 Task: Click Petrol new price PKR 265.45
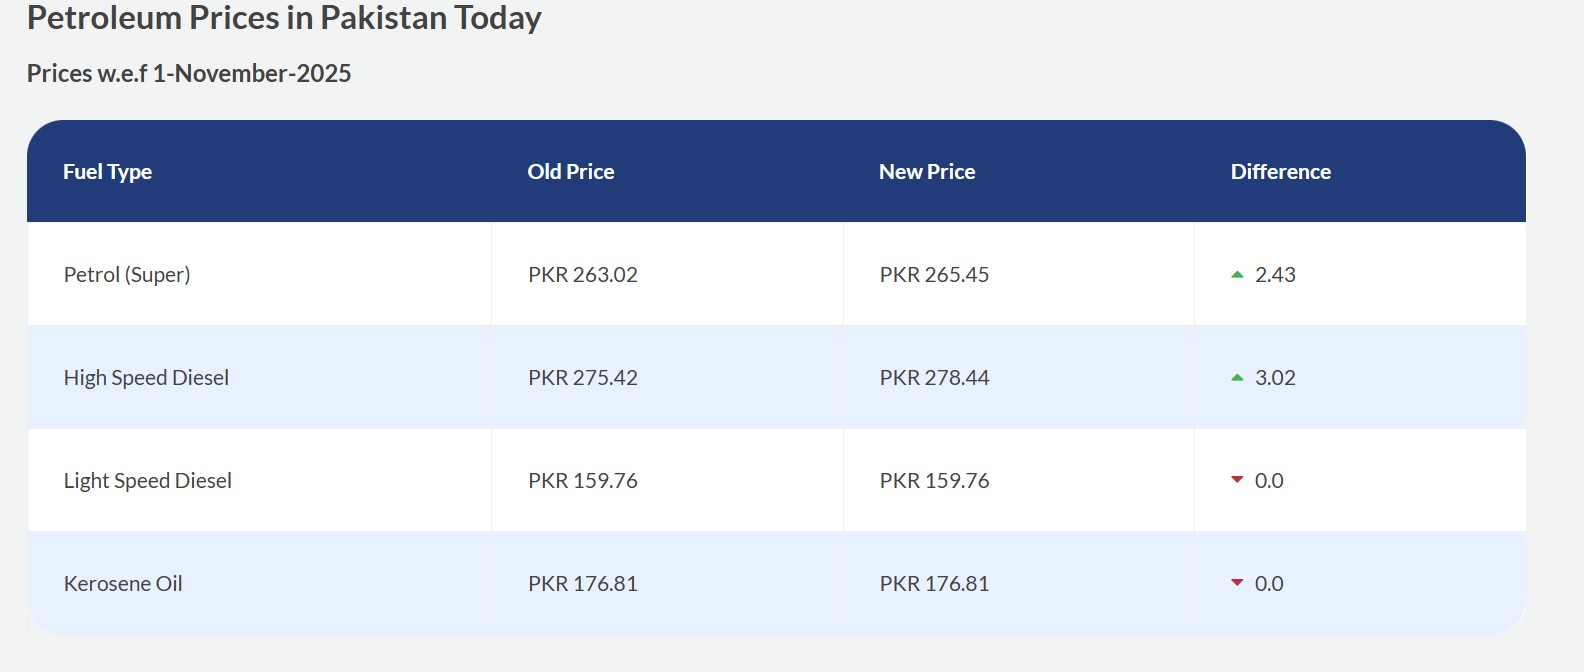(x=934, y=275)
